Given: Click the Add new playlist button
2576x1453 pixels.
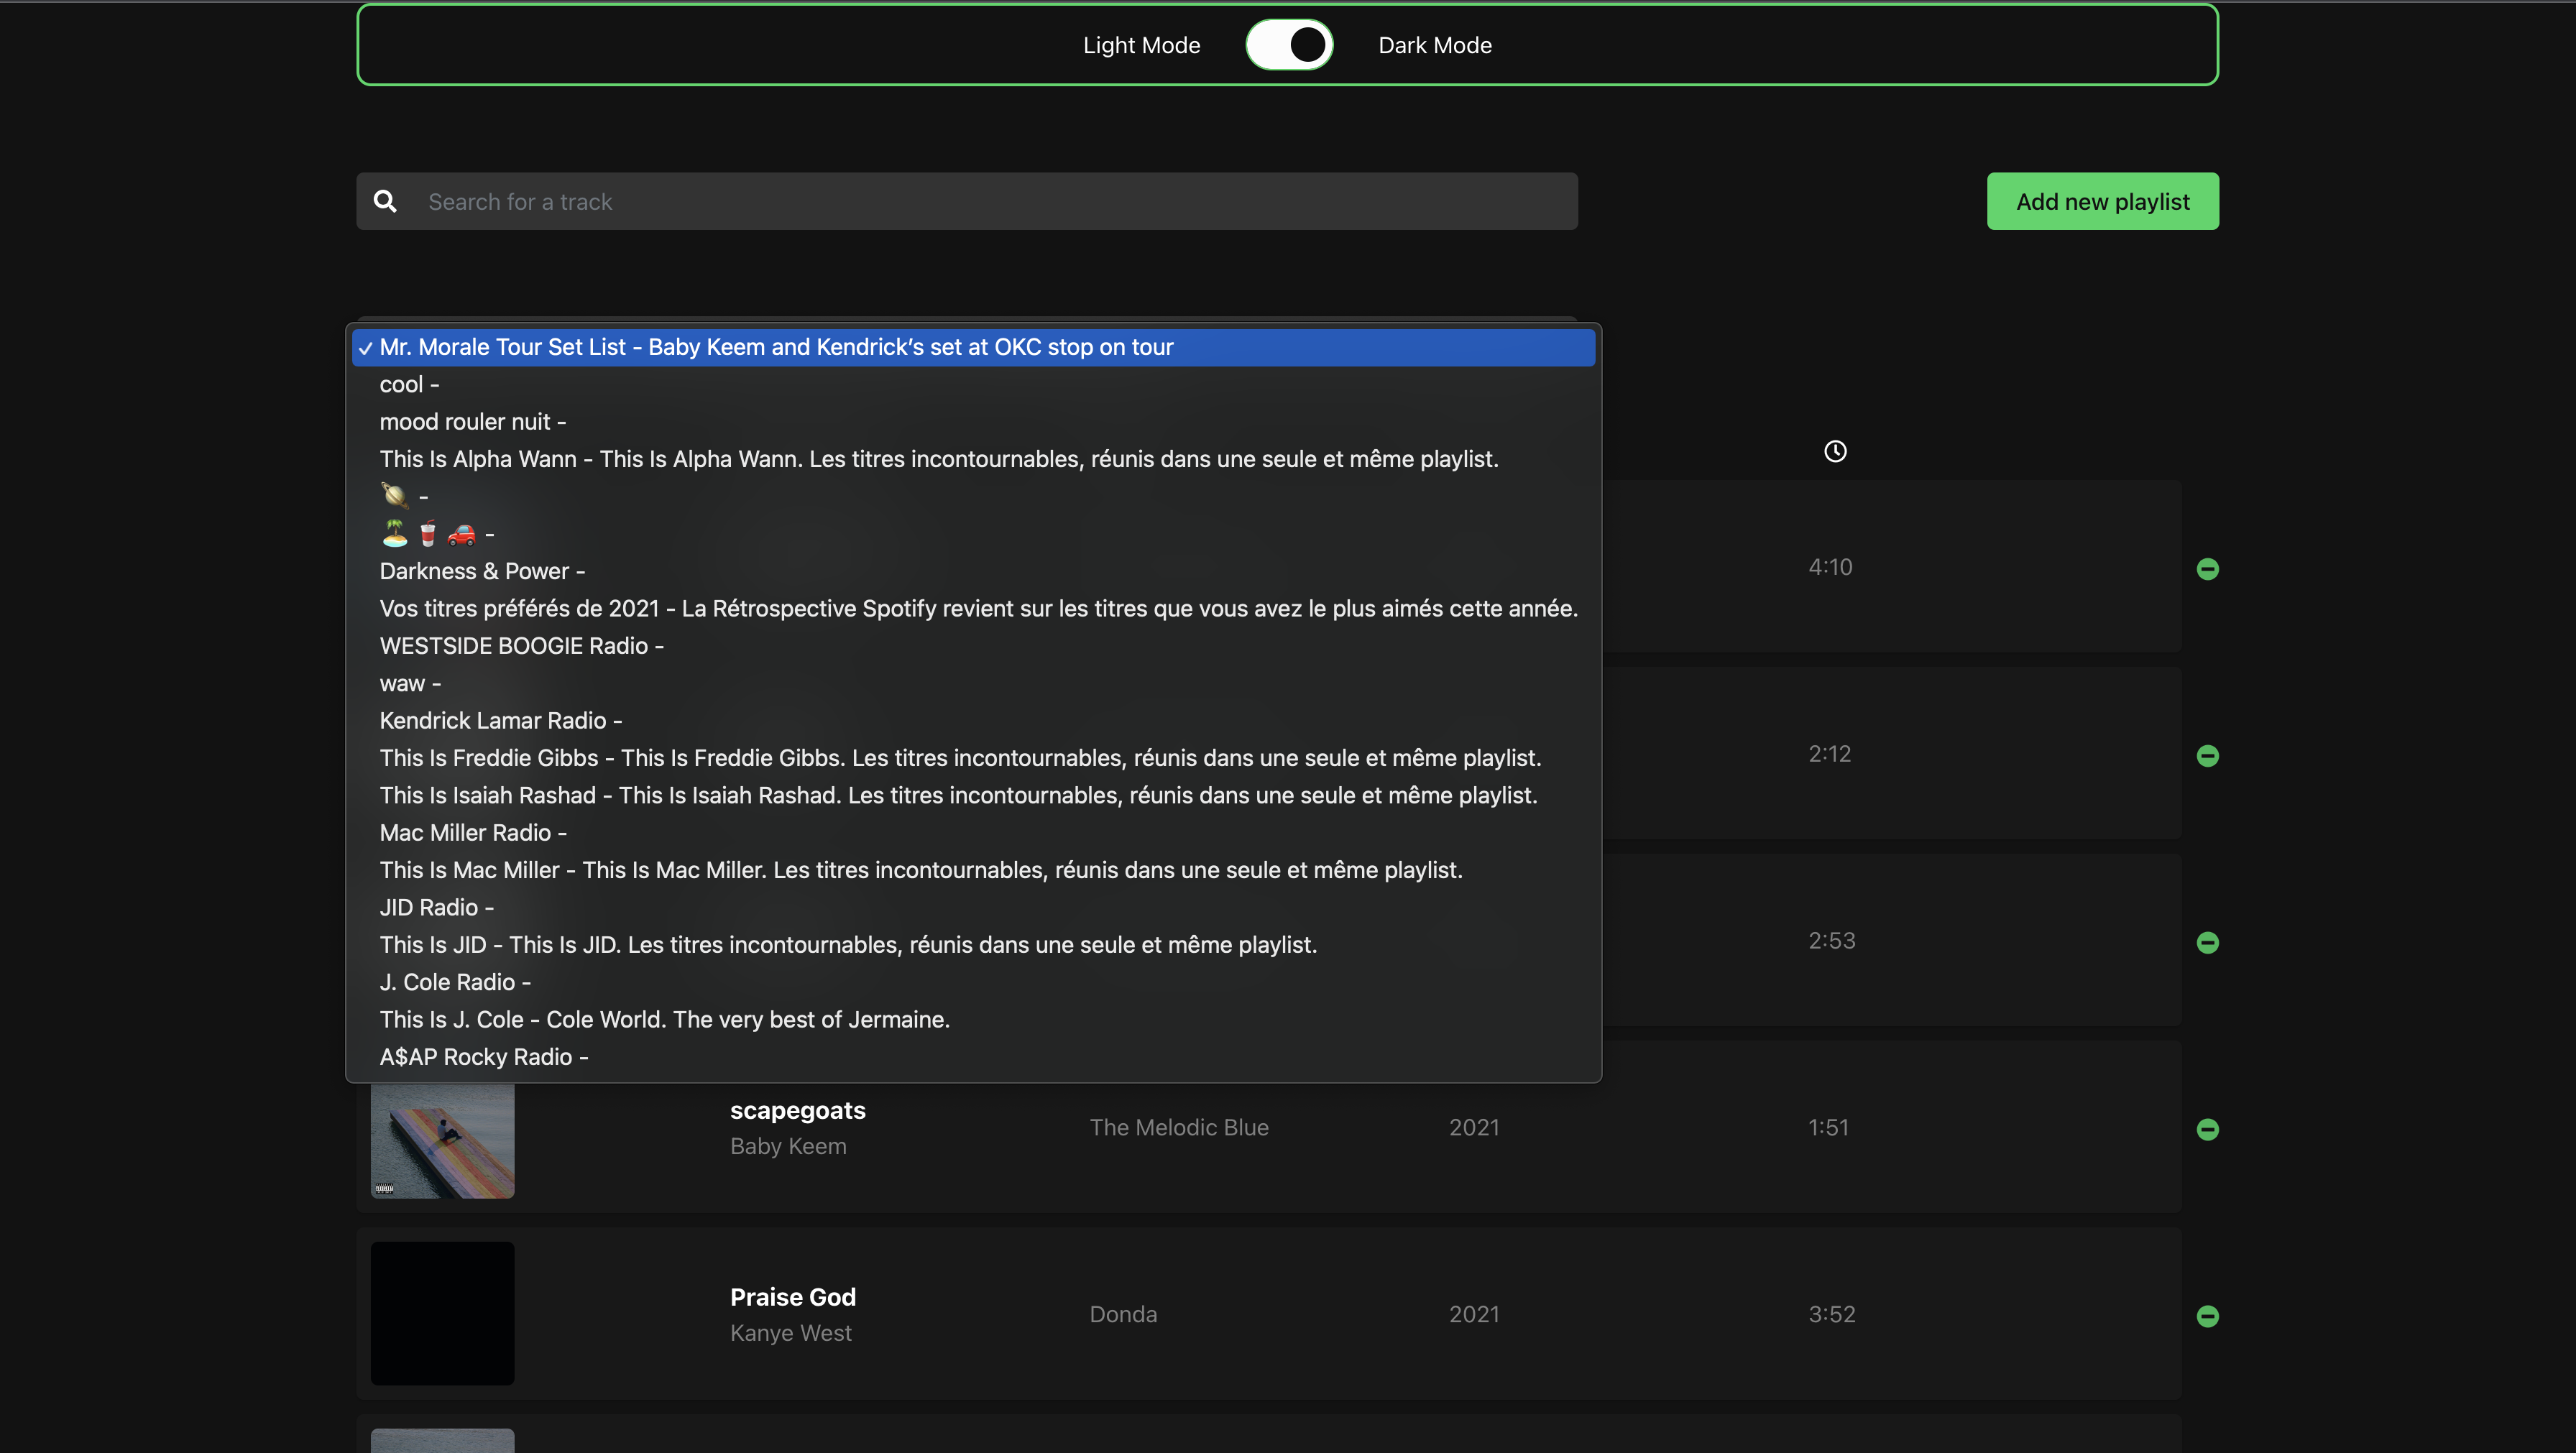Looking at the screenshot, I should (2102, 202).
